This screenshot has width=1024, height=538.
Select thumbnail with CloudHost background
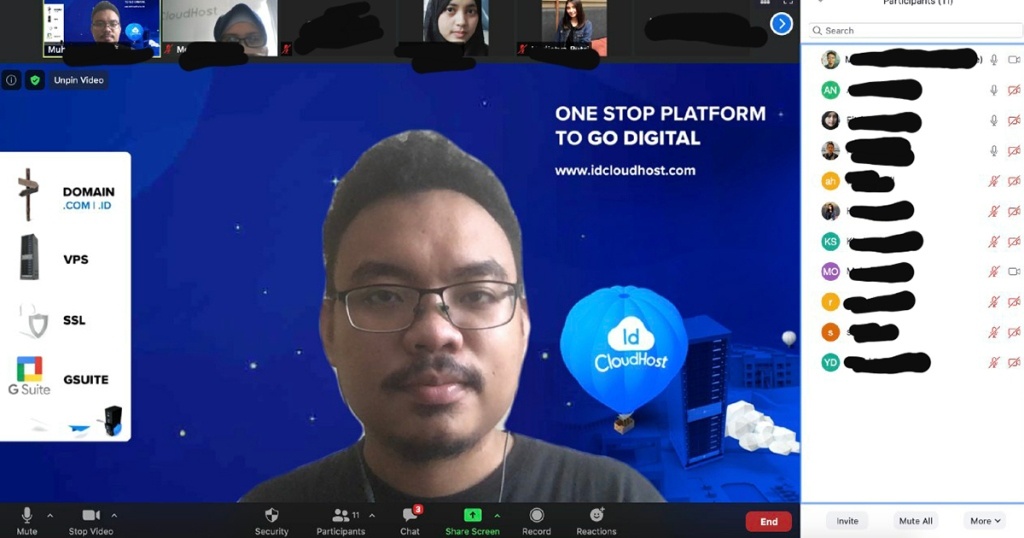coord(219,28)
